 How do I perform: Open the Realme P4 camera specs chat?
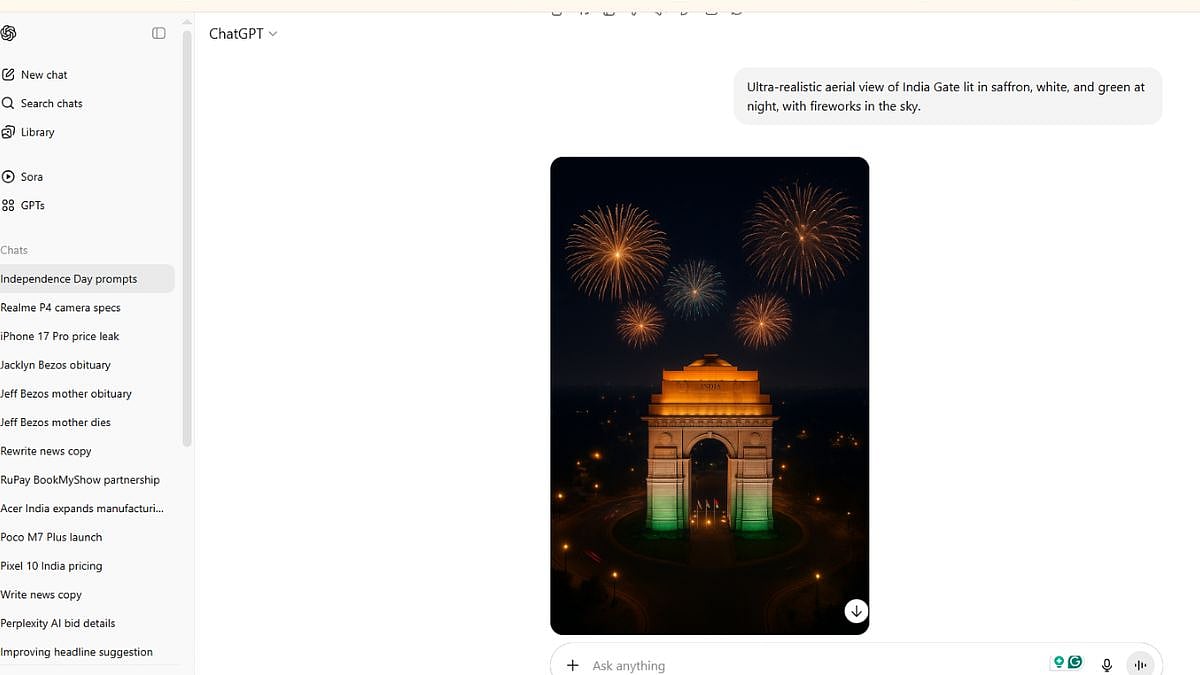pyautogui.click(x=60, y=308)
